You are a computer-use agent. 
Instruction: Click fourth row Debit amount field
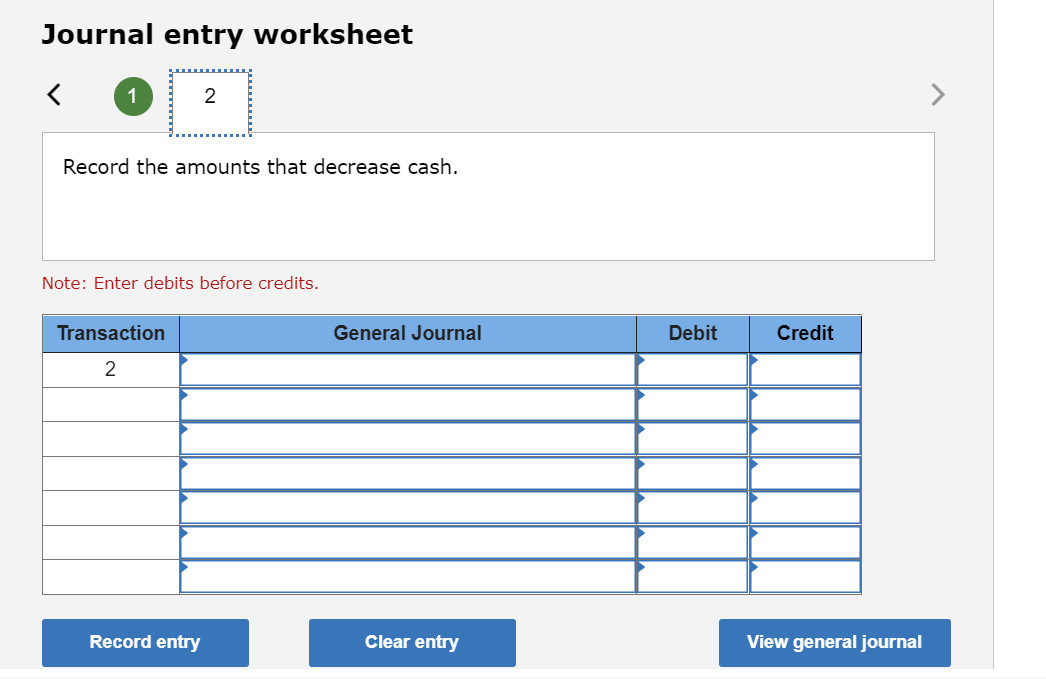692,474
